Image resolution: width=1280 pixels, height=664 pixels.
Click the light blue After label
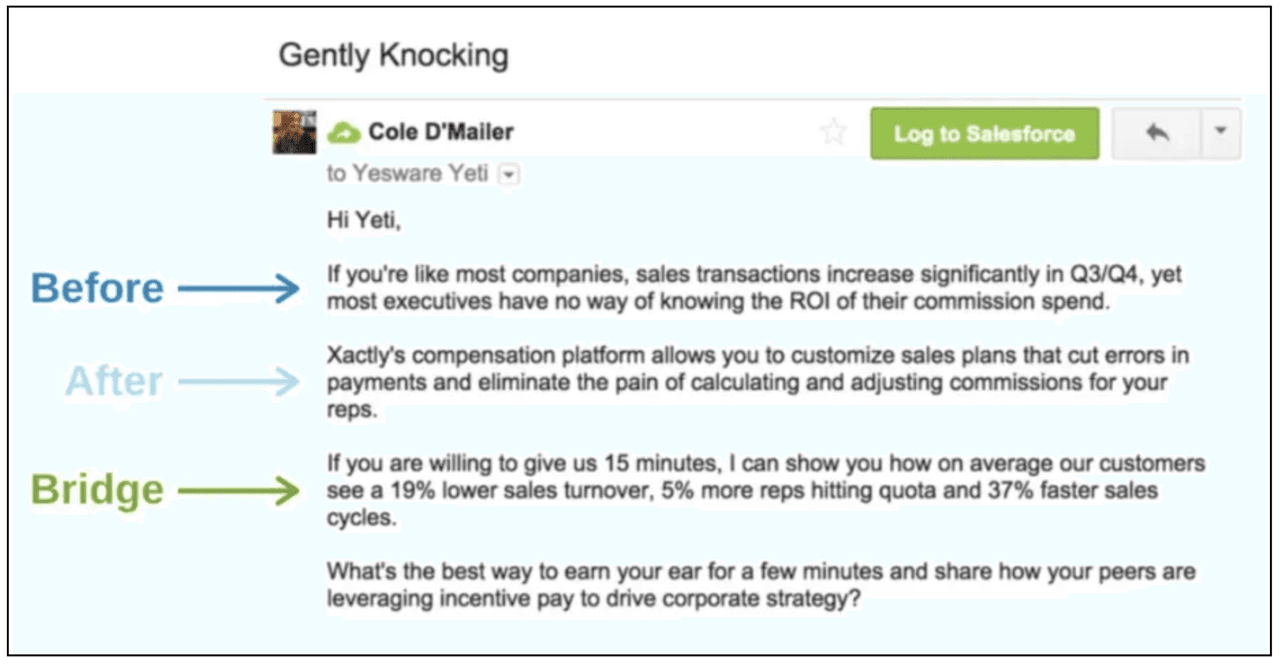tap(114, 381)
